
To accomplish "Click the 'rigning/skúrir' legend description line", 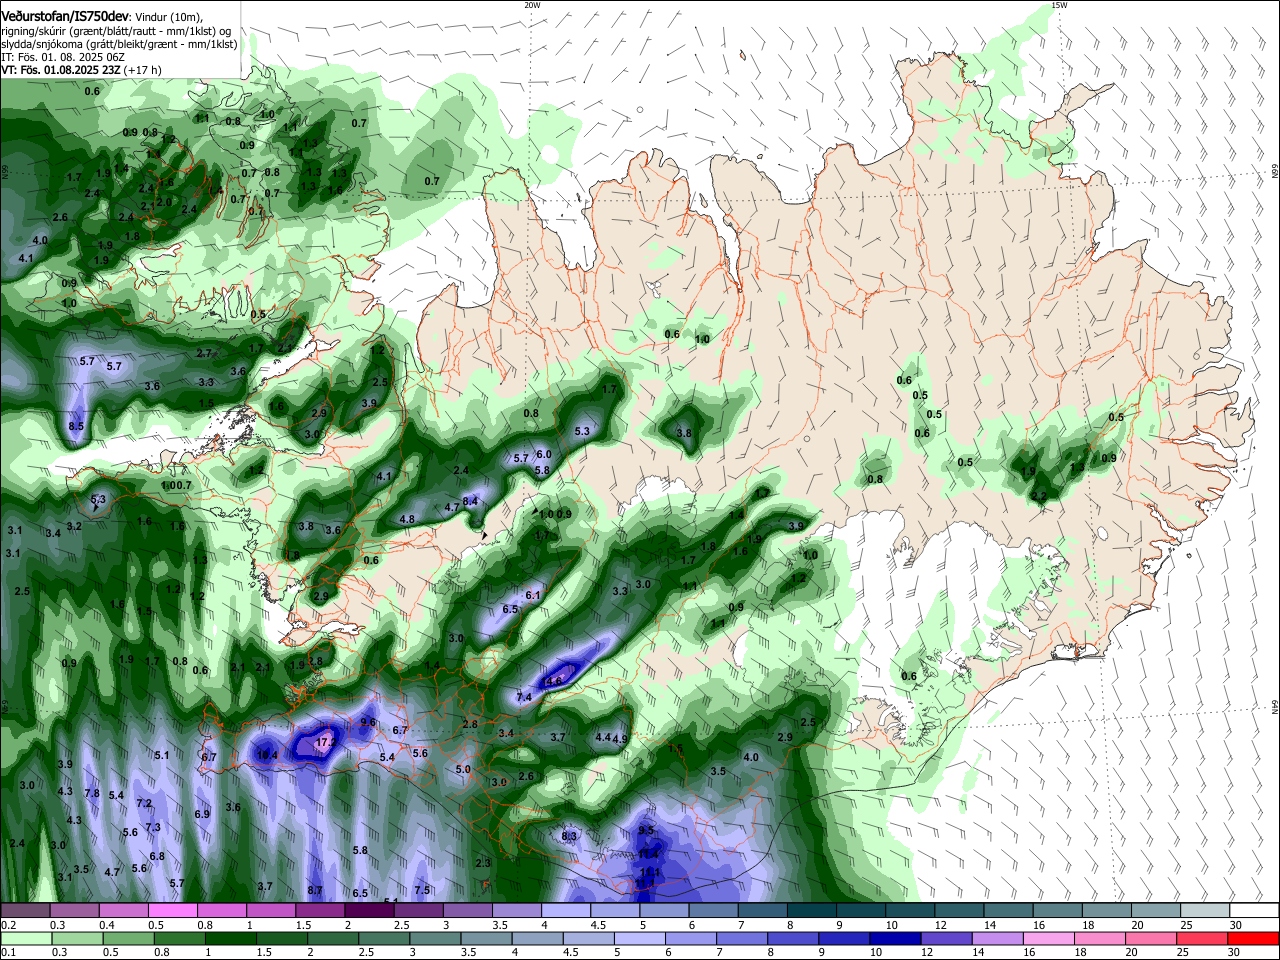I will 116,31.
